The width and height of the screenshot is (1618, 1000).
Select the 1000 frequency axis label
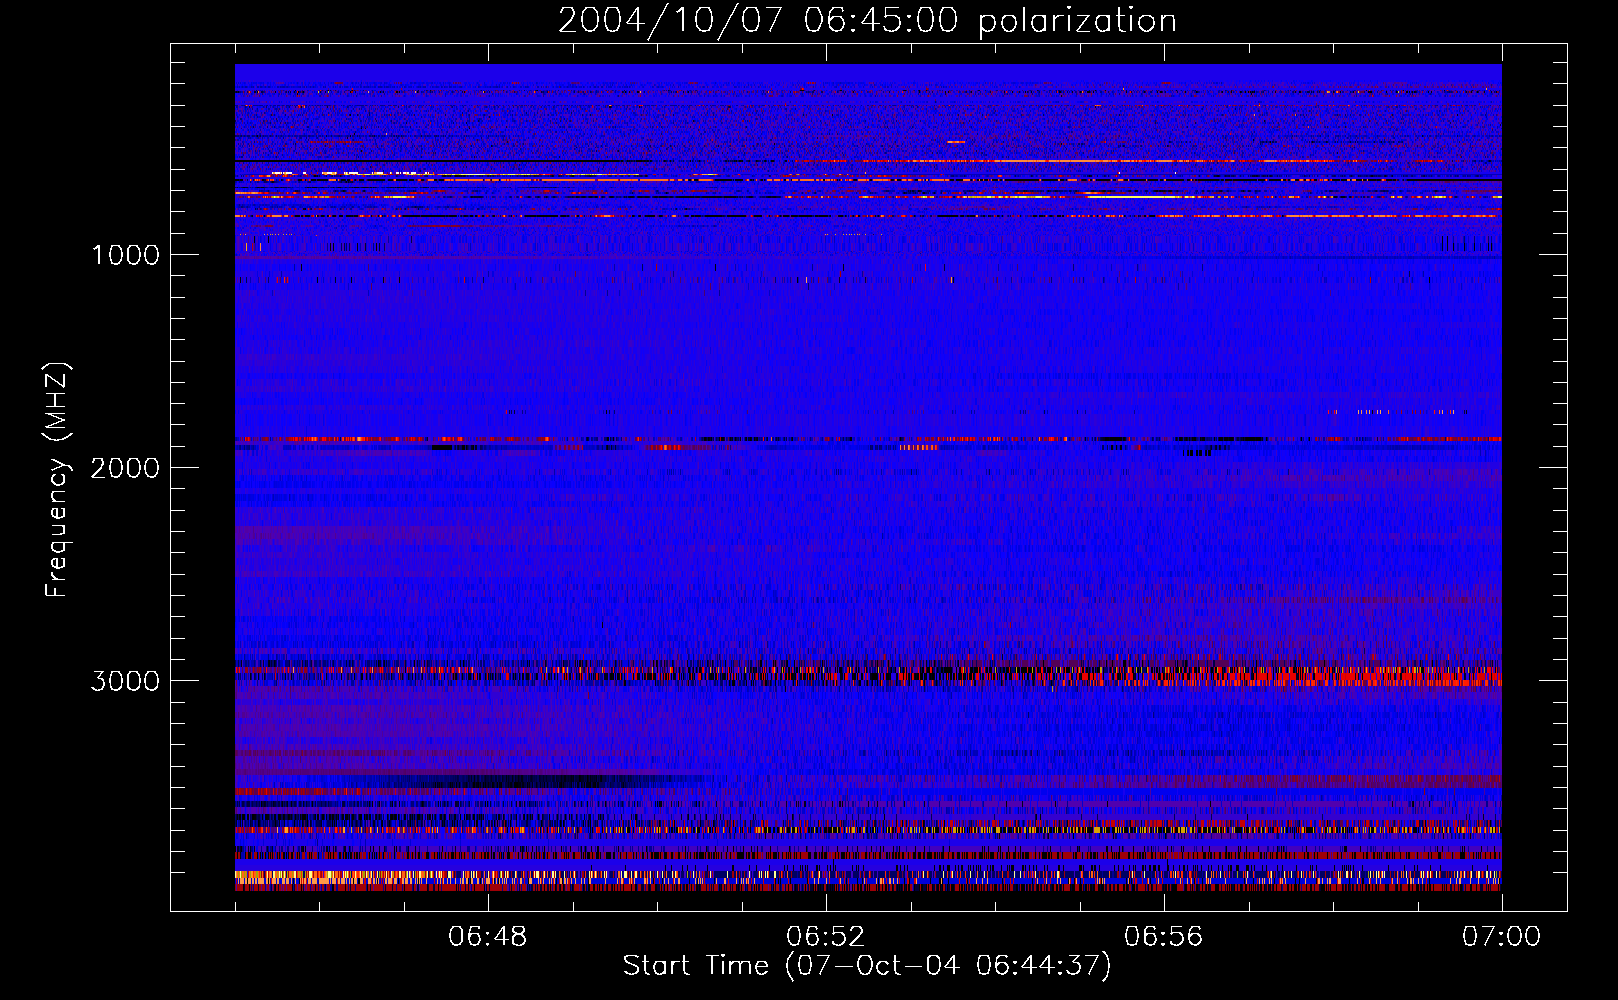(x=125, y=255)
